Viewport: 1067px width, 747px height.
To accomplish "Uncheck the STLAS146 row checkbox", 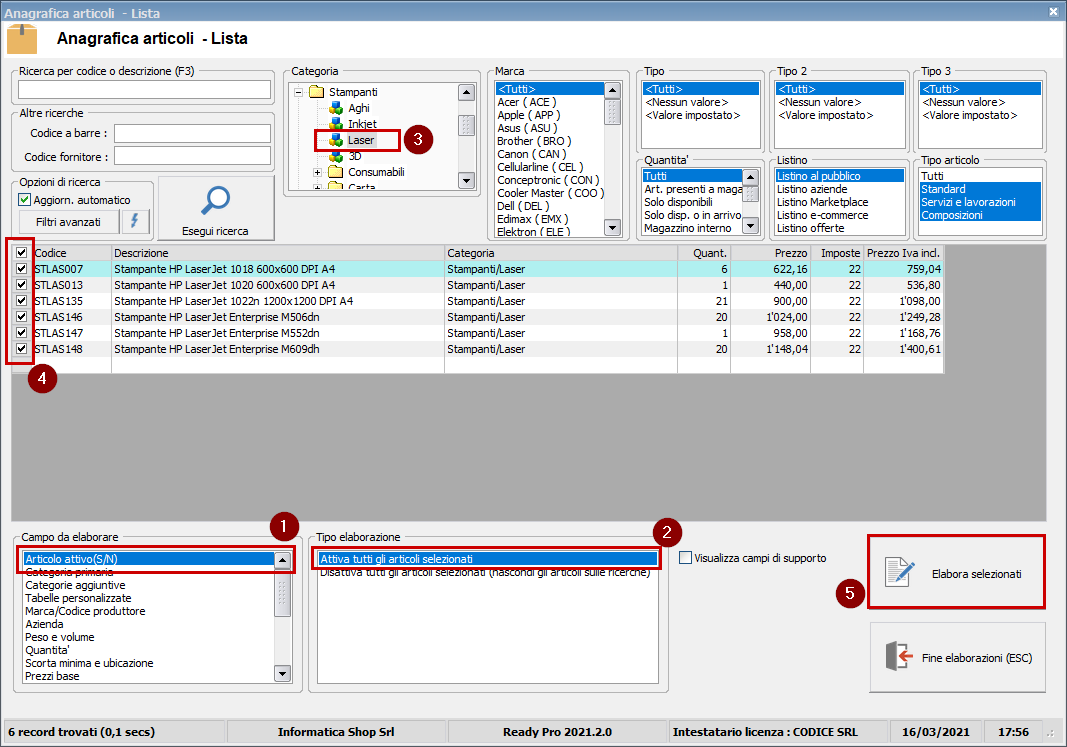I will [21, 316].
